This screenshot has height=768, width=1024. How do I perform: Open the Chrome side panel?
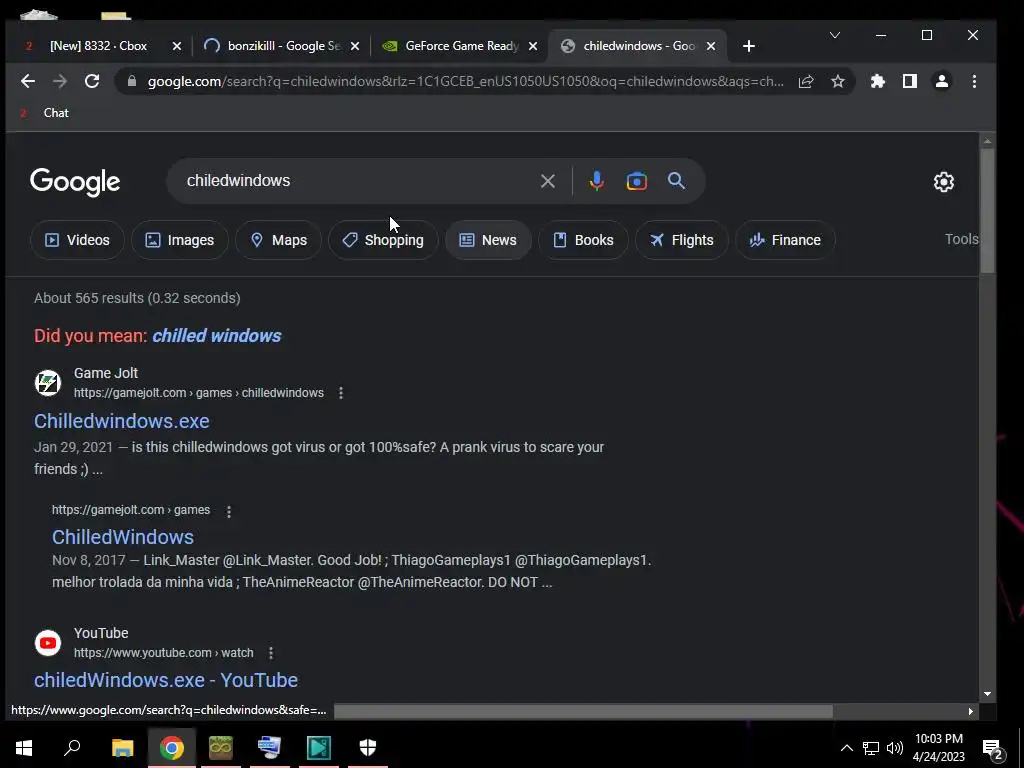tap(910, 81)
